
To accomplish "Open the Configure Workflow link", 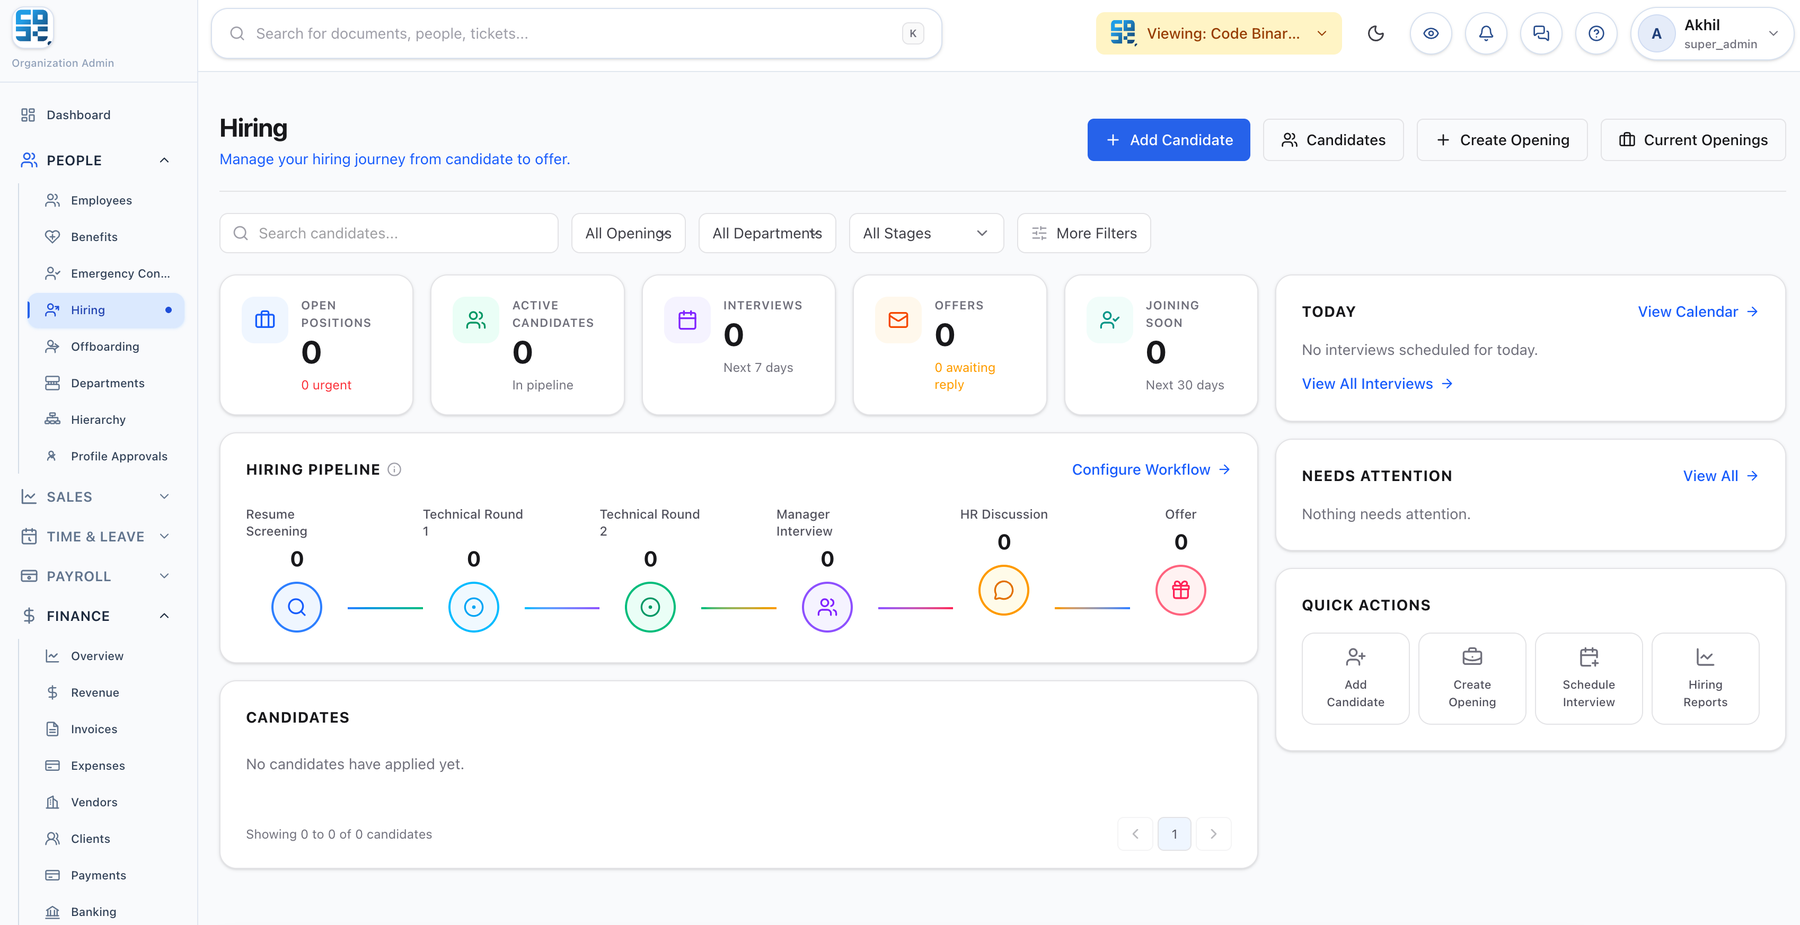I will [x=1151, y=469].
